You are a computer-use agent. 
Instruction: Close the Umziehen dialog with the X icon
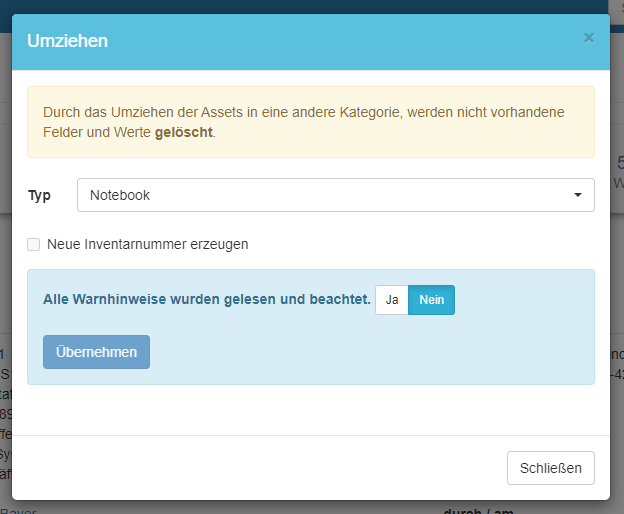click(588, 38)
